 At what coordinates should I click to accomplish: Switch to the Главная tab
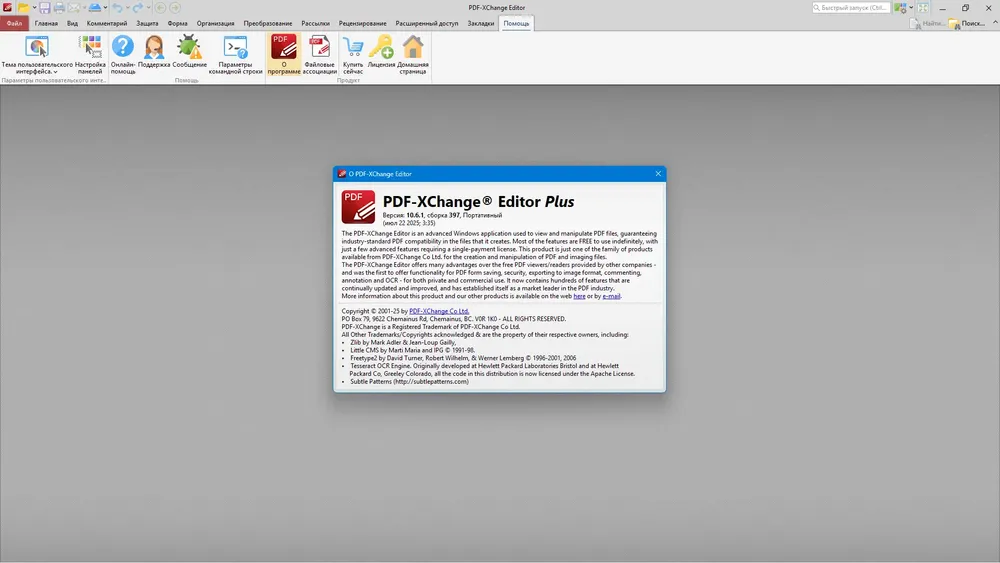coord(46,23)
